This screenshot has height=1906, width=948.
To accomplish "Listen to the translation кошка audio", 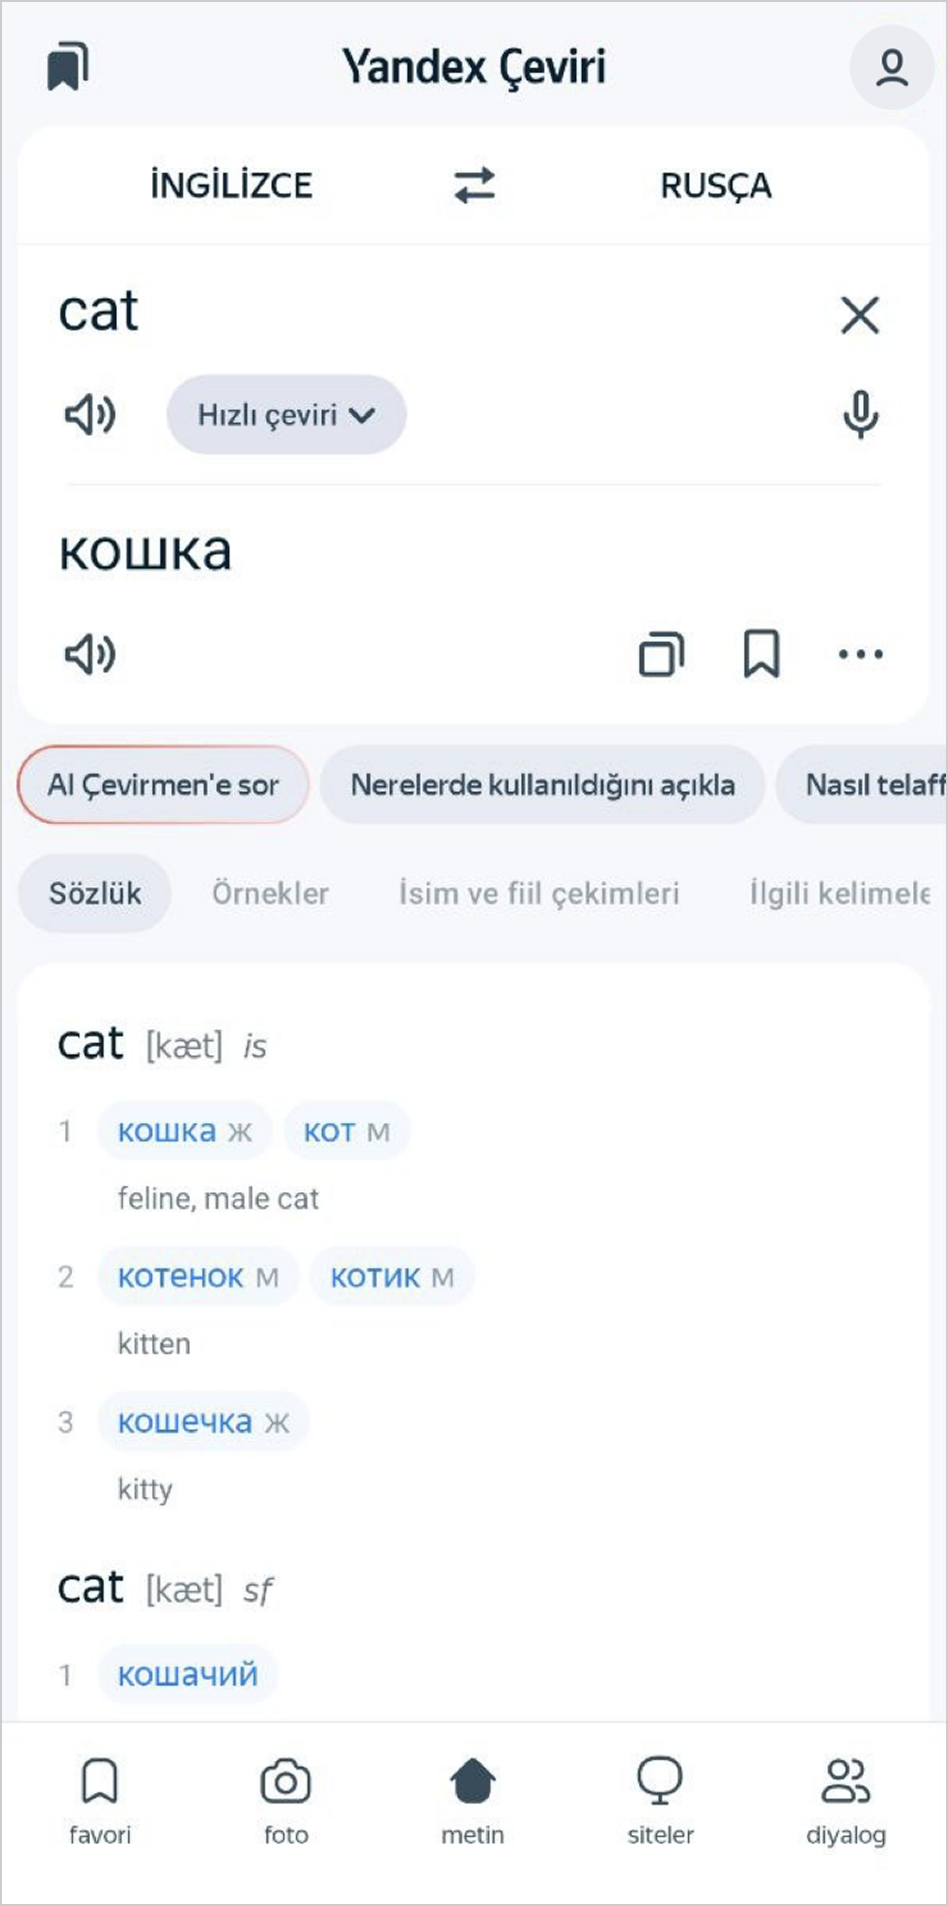I will pyautogui.click(x=90, y=655).
